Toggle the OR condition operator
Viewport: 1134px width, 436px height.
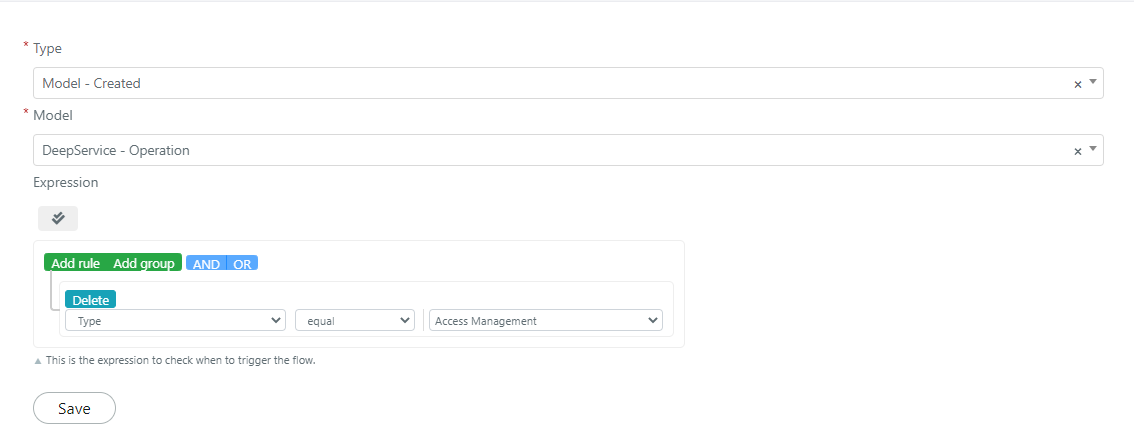(242, 263)
